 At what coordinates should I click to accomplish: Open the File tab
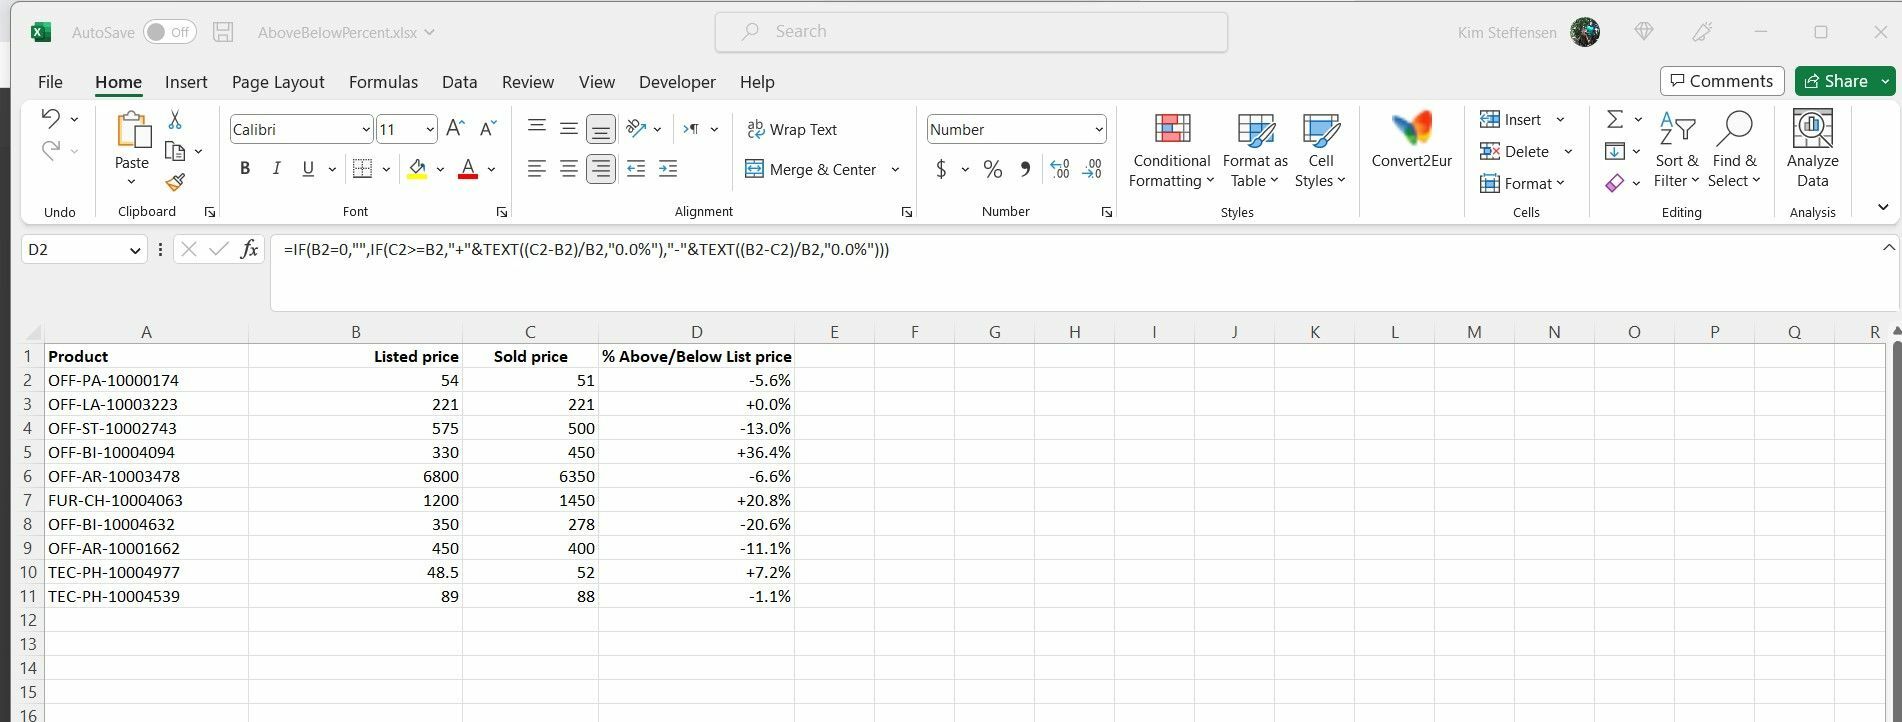pyautogui.click(x=50, y=82)
